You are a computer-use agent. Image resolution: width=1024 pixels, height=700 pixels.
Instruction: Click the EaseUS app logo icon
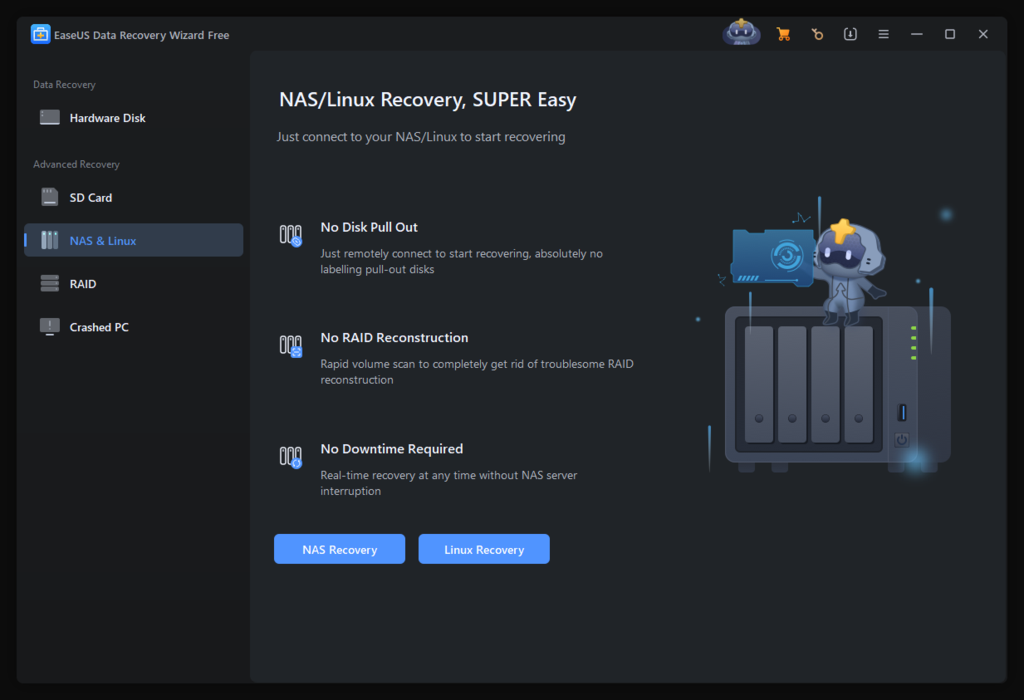click(40, 35)
